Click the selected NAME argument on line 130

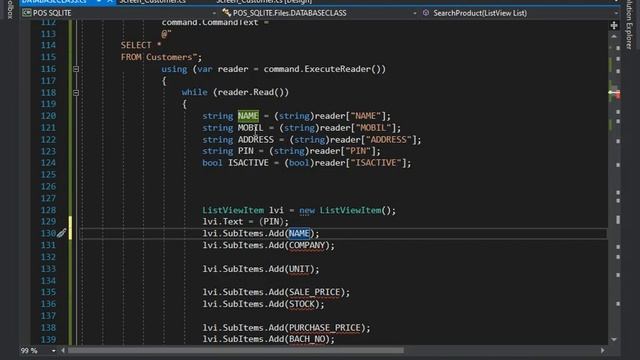[299, 233]
